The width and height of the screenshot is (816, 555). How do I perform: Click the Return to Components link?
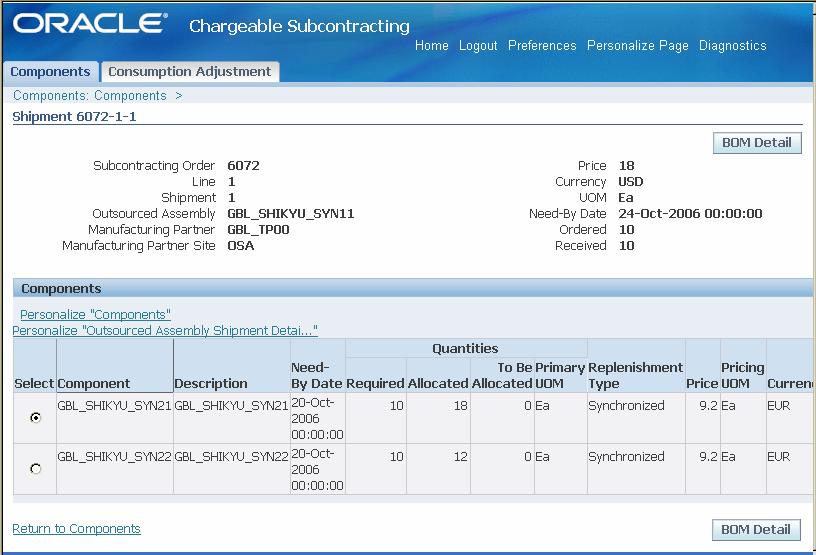coord(76,528)
